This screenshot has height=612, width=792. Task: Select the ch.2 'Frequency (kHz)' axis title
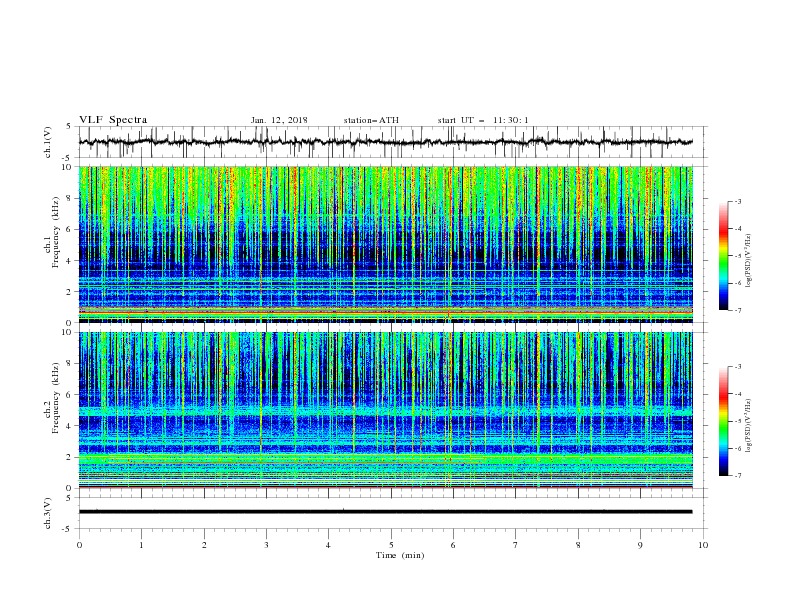click(x=56, y=398)
